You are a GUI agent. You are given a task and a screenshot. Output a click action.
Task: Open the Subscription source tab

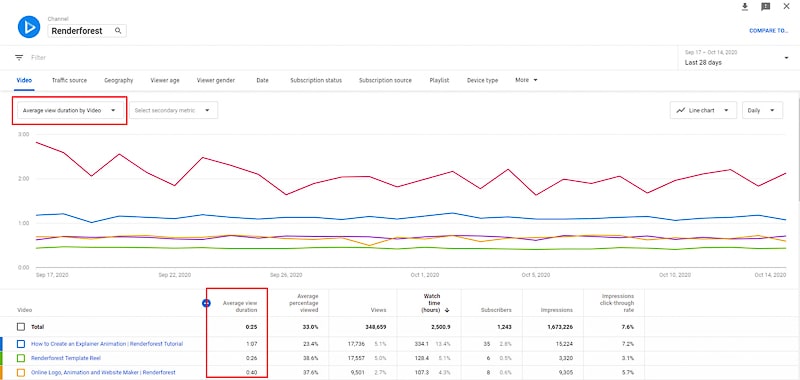385,80
